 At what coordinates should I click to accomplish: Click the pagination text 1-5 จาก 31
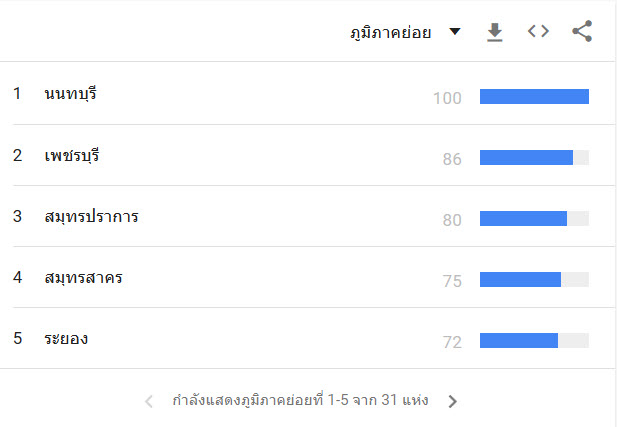point(362,400)
